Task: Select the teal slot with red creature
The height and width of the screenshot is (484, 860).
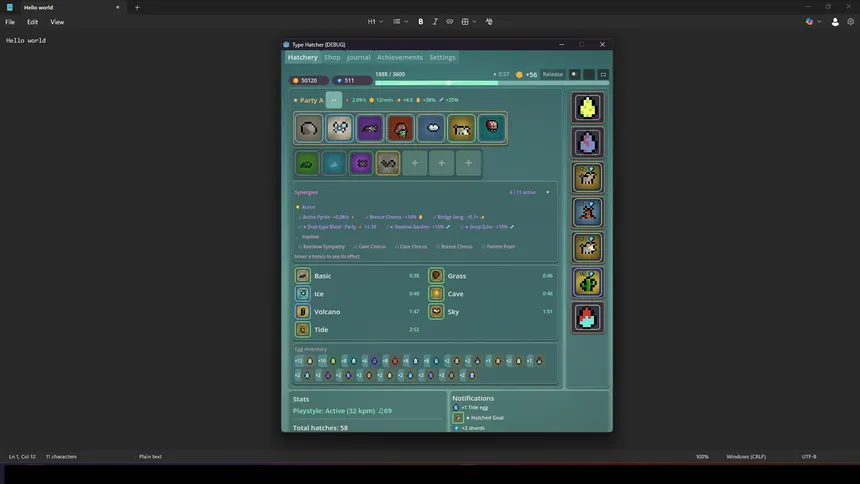Action: coord(492,128)
